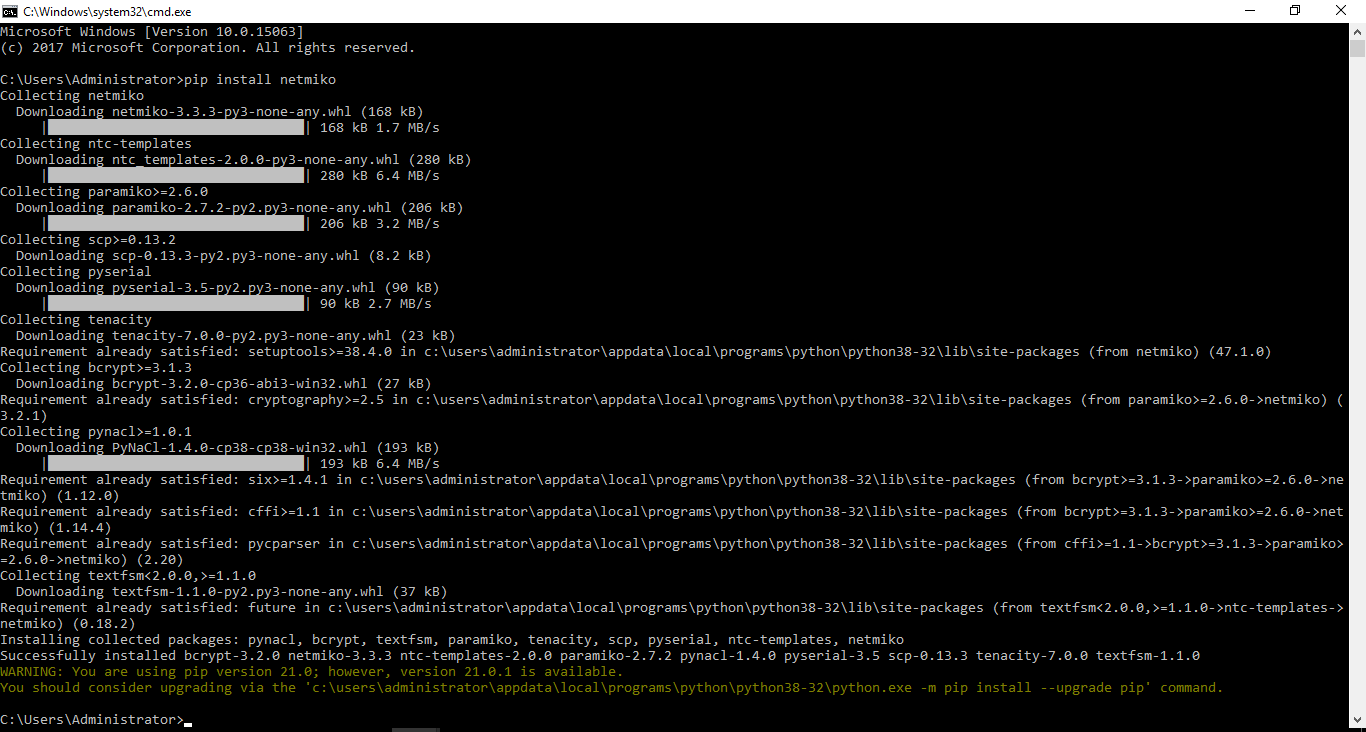Click the last command prompt line
Image resolution: width=1366 pixels, height=732 pixels.
(x=96, y=720)
